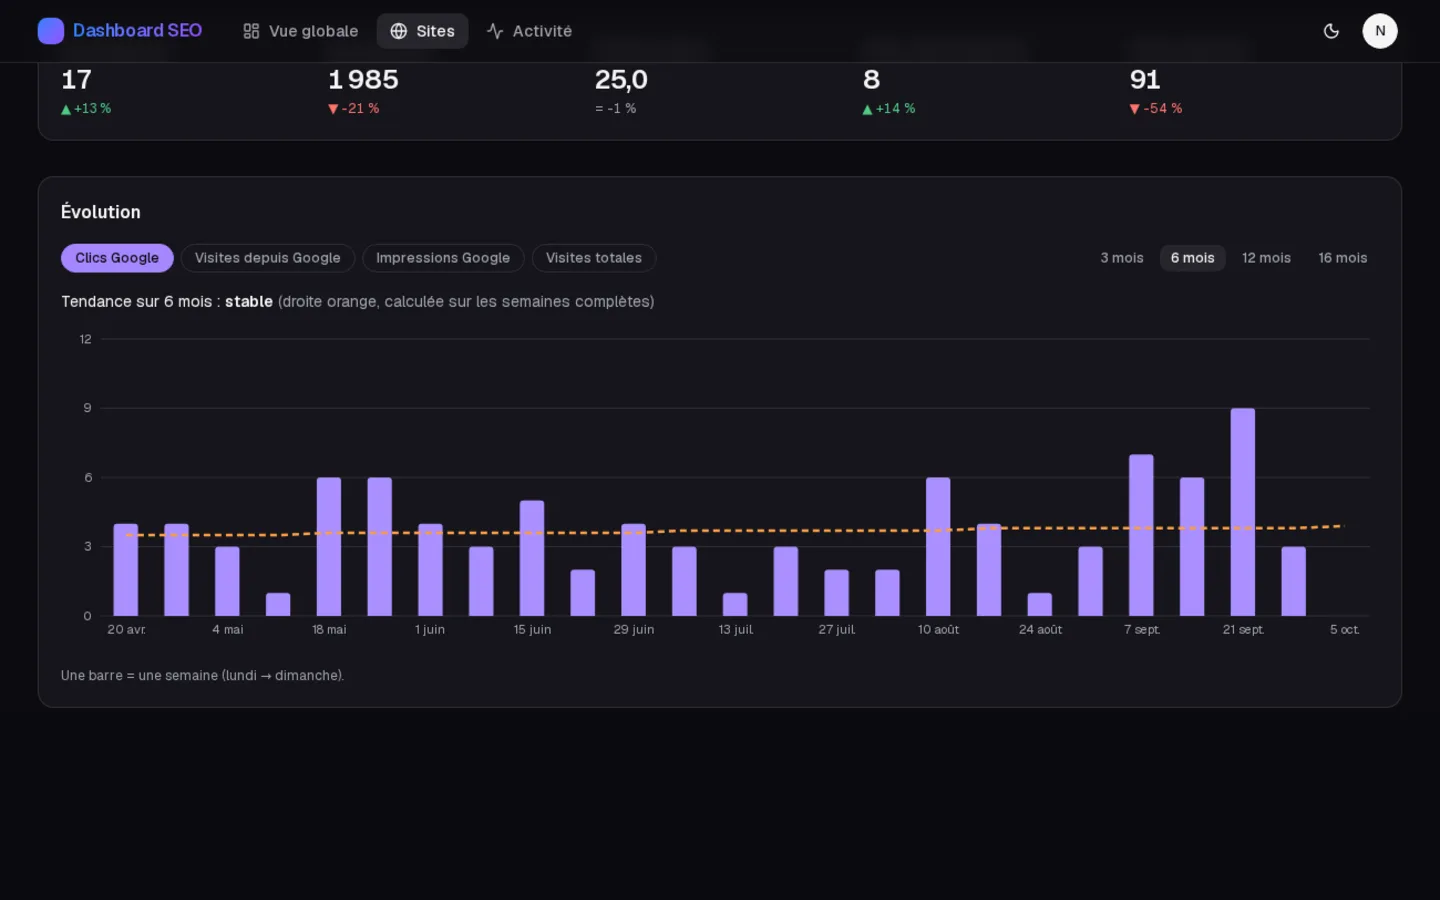This screenshot has height=900, width=1440.
Task: Click the bar above the 18 mai label
Action: tap(329, 547)
